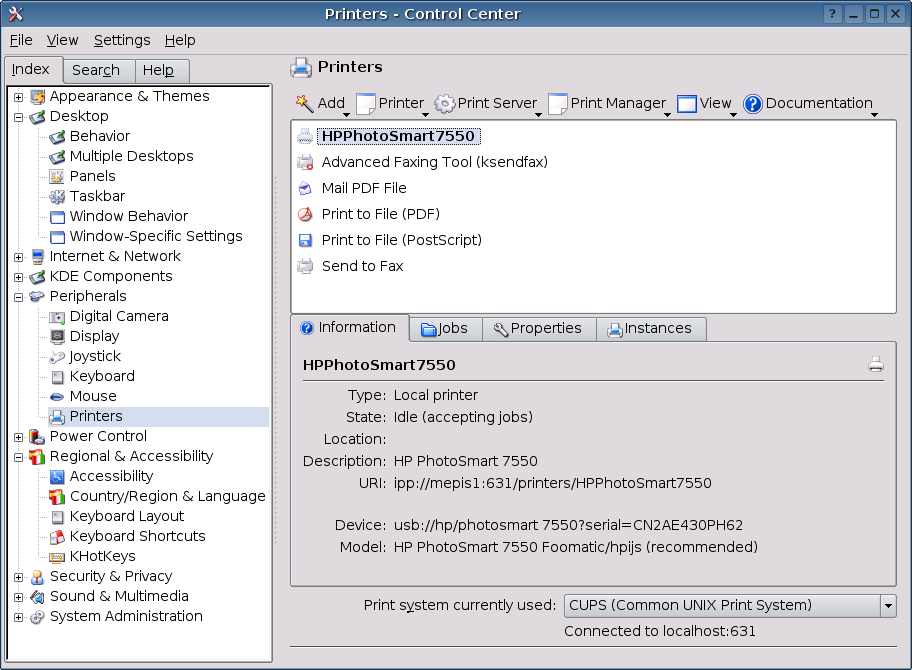Click the Power Control category icon
The height and width of the screenshot is (670, 912).
[x=37, y=437]
